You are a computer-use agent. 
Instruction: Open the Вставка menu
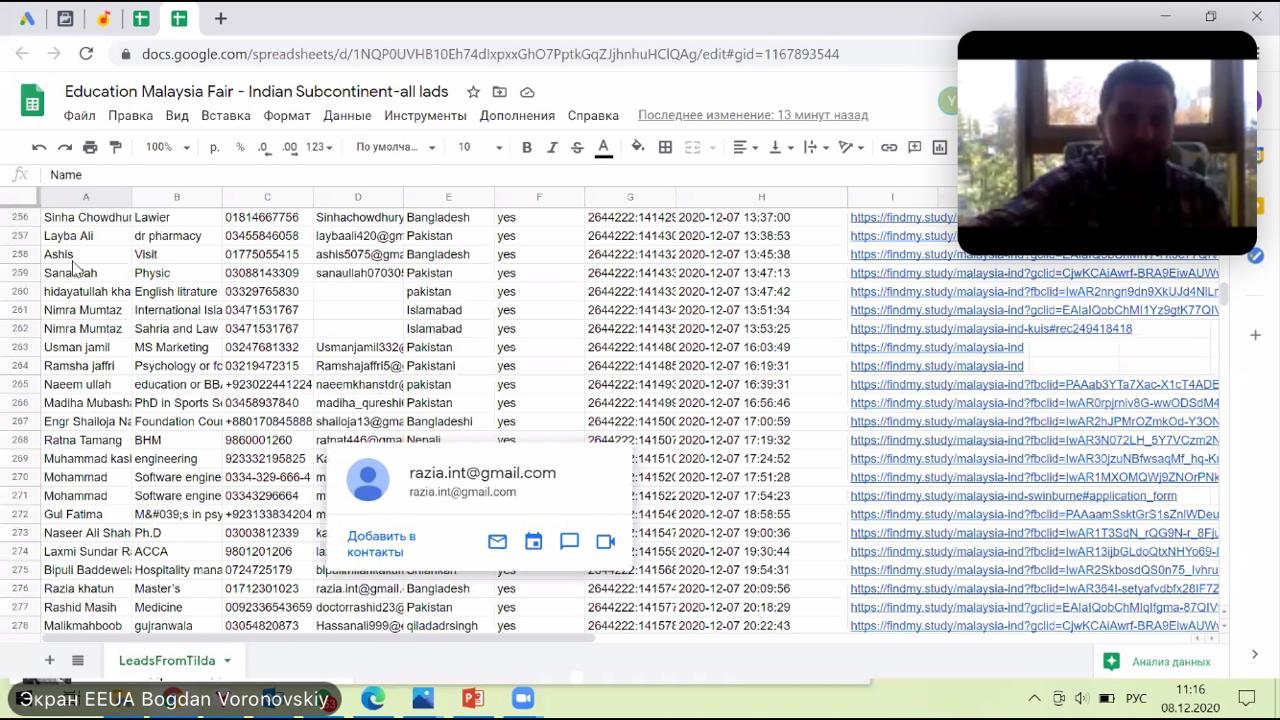pos(225,115)
